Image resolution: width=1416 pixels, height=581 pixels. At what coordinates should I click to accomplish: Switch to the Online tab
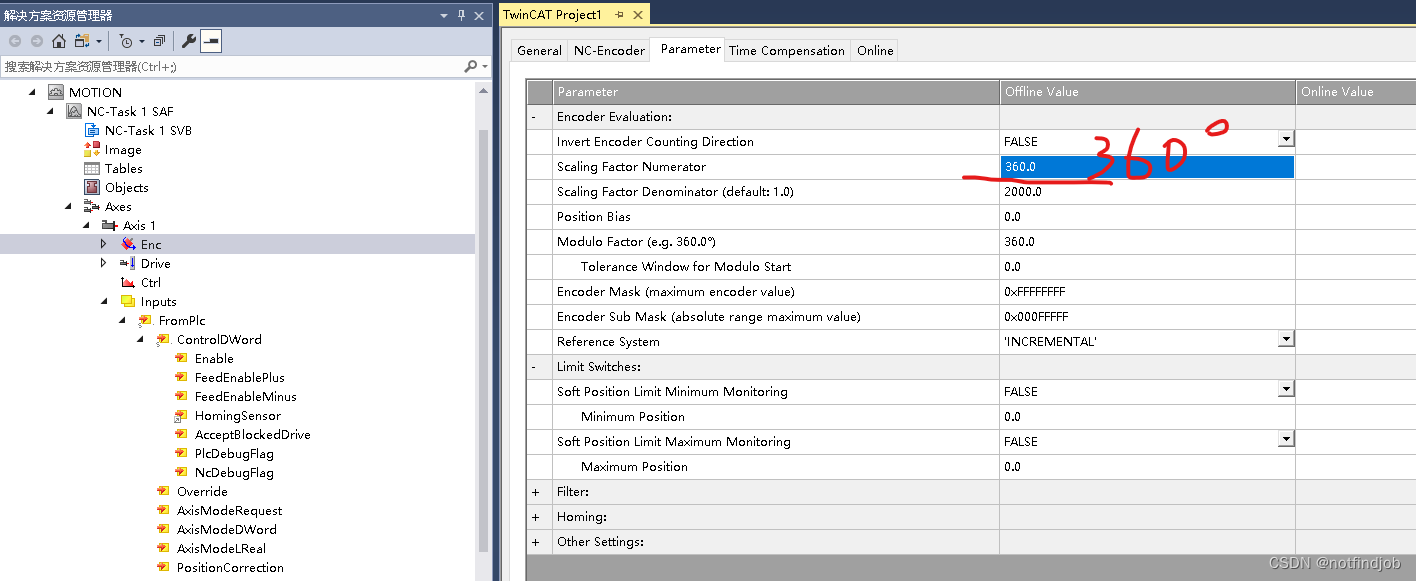point(874,50)
